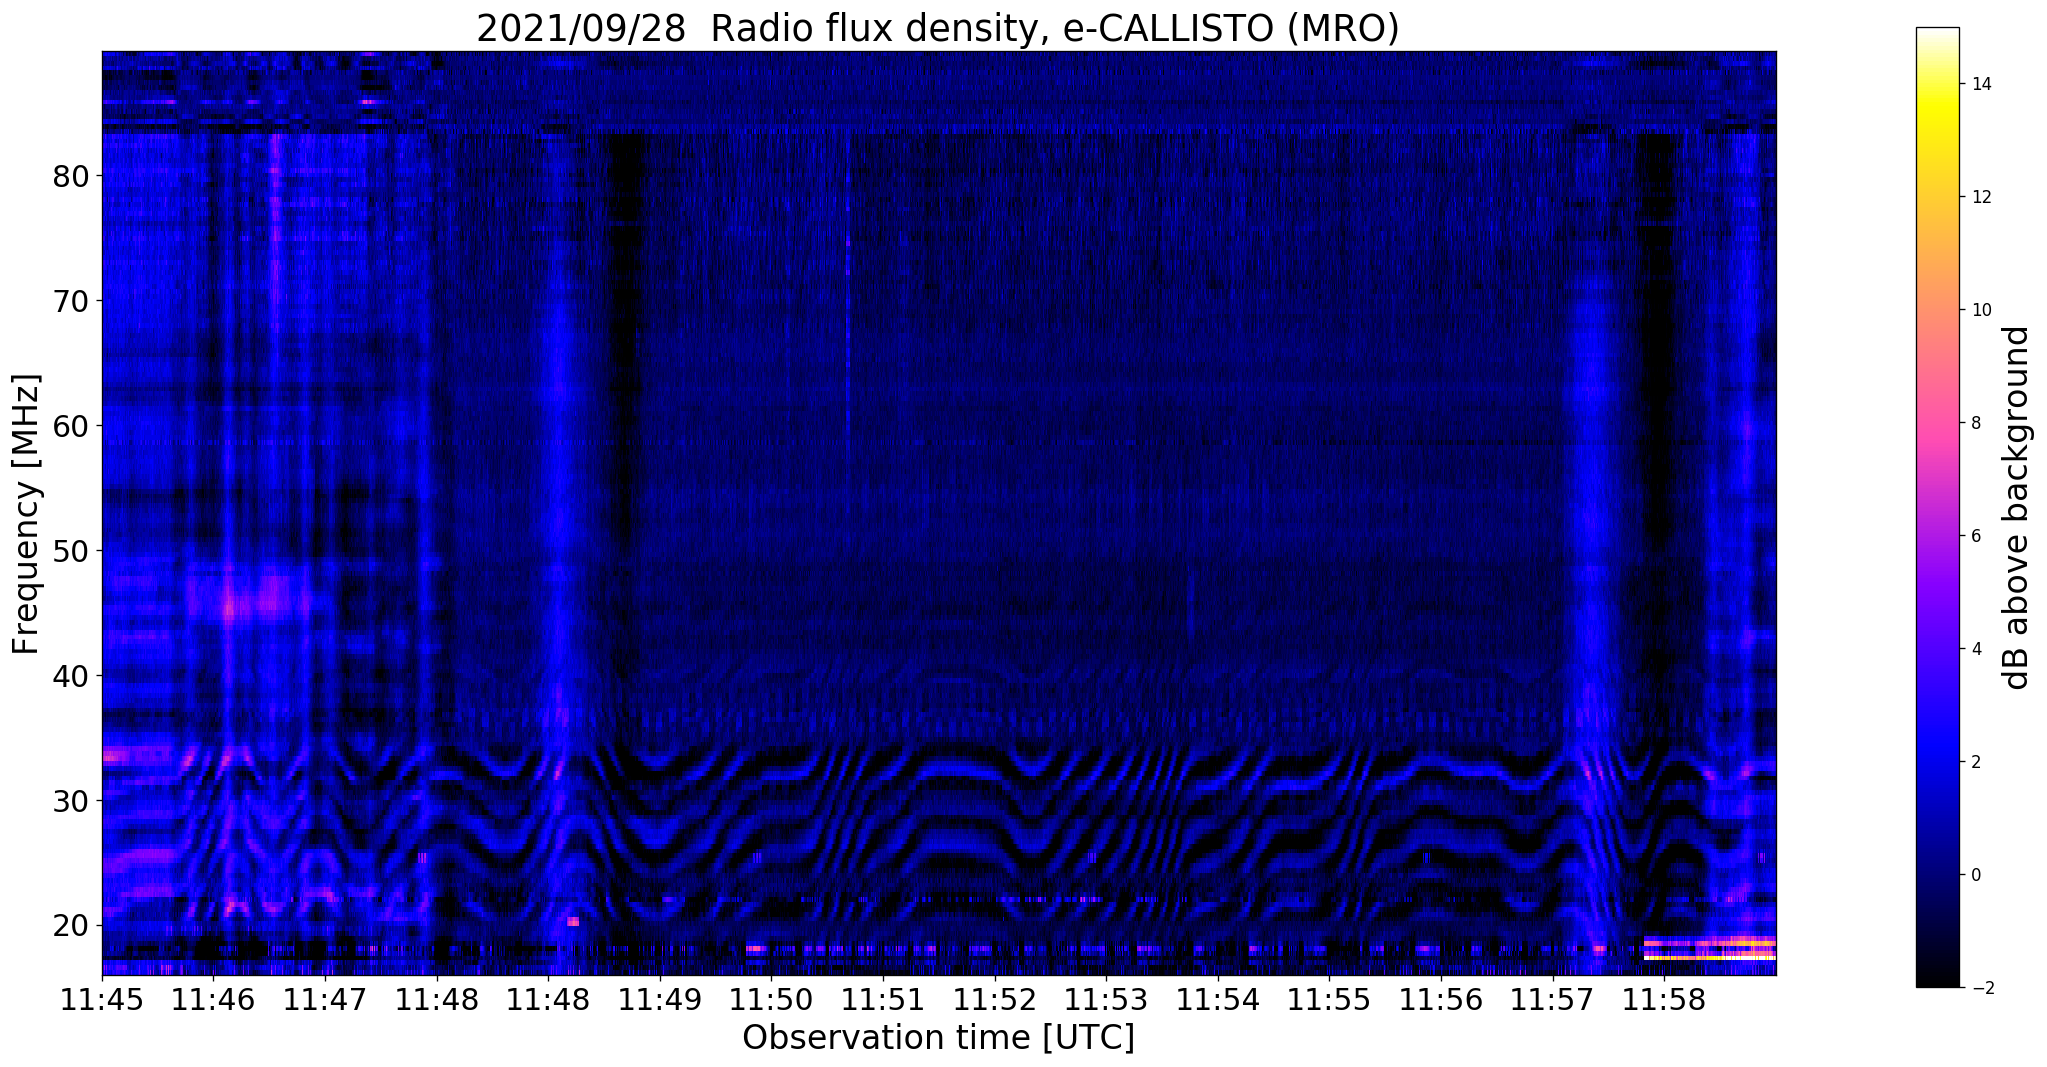Click the 11:49 time tick label
The image size is (2047, 1067).
pyautogui.click(x=659, y=999)
